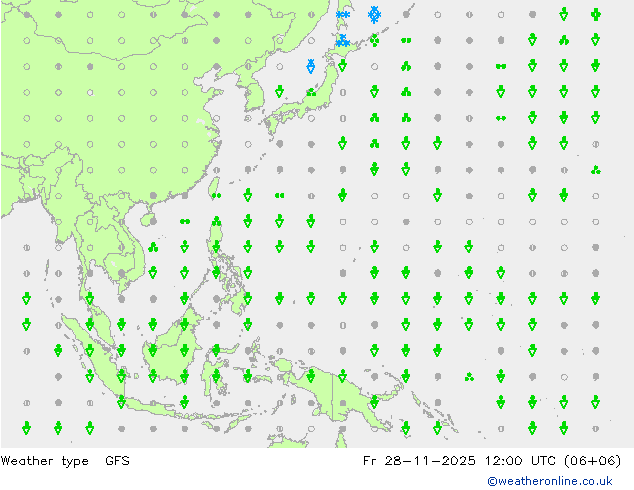This screenshot has height=490, width=634.
Task: Open the weatheronline.co.uk copyright link
Action: [550, 481]
